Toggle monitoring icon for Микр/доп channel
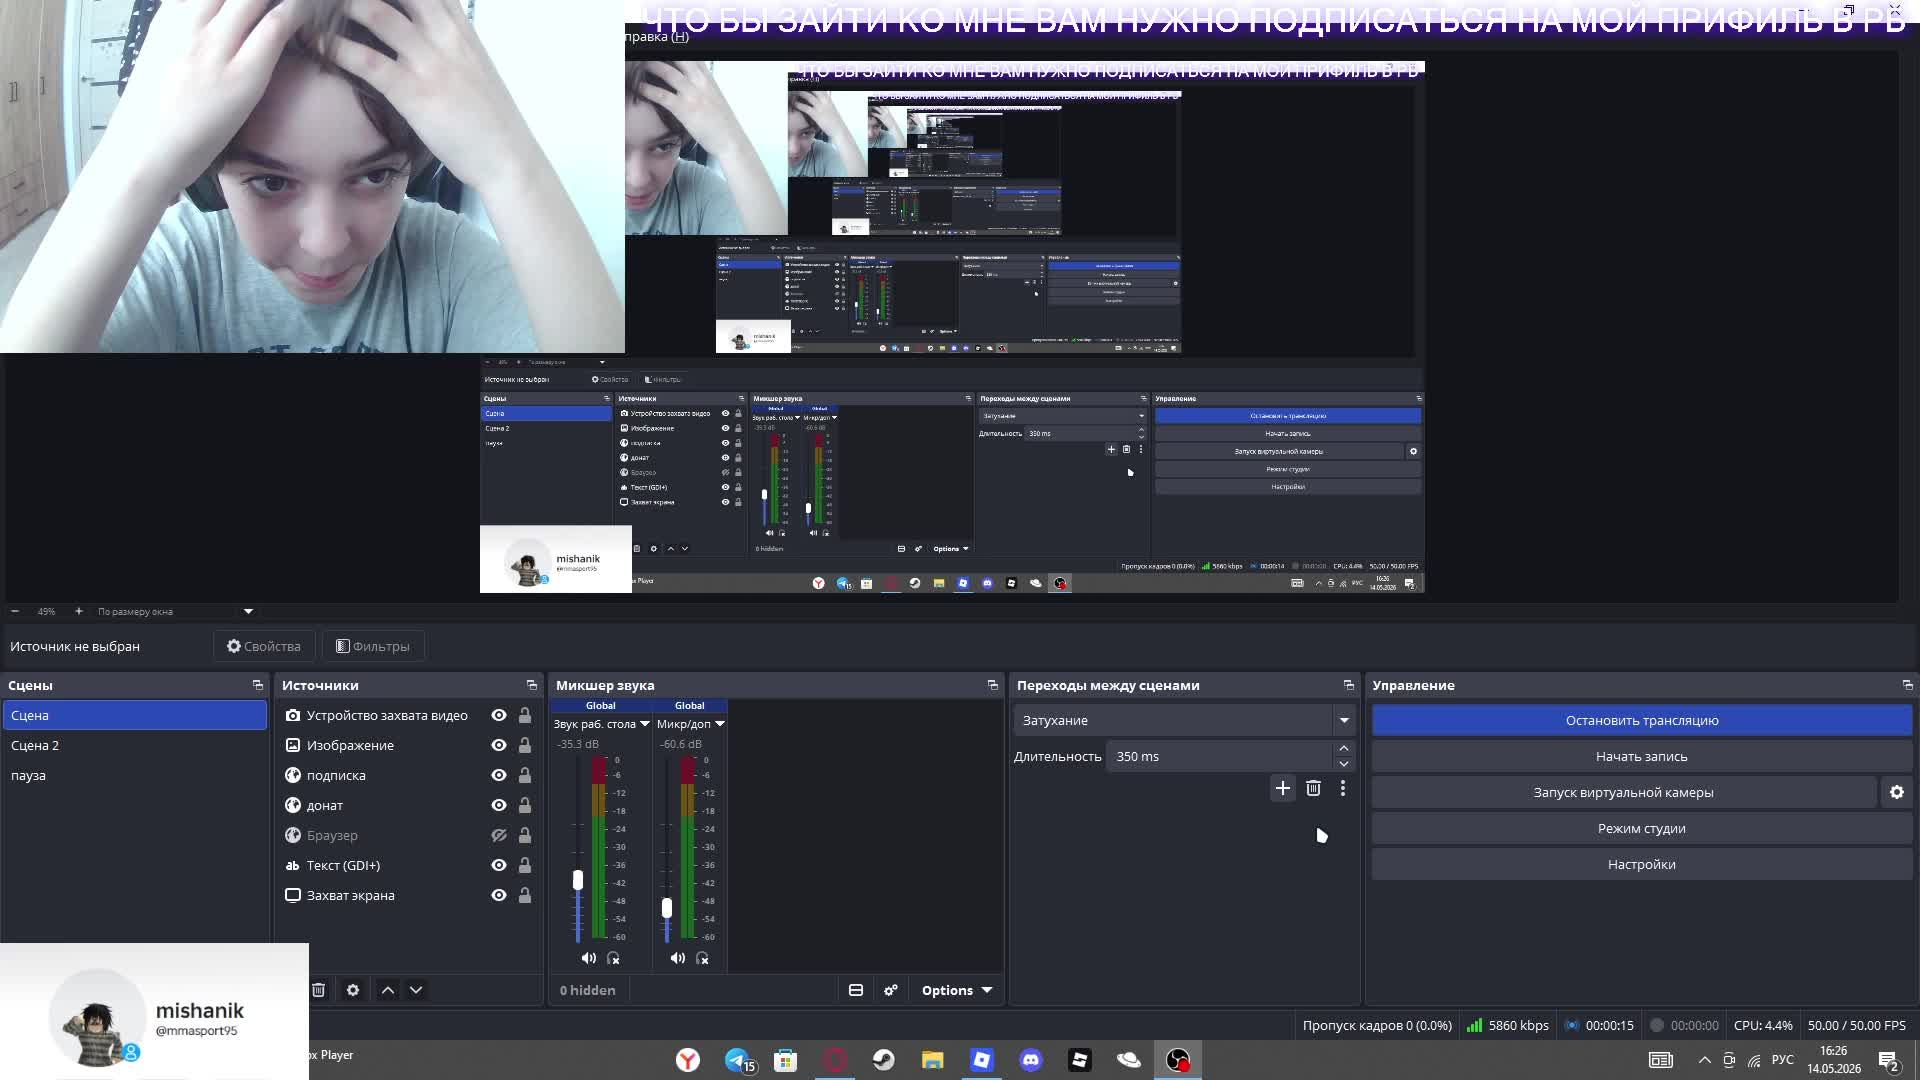 [x=702, y=958]
